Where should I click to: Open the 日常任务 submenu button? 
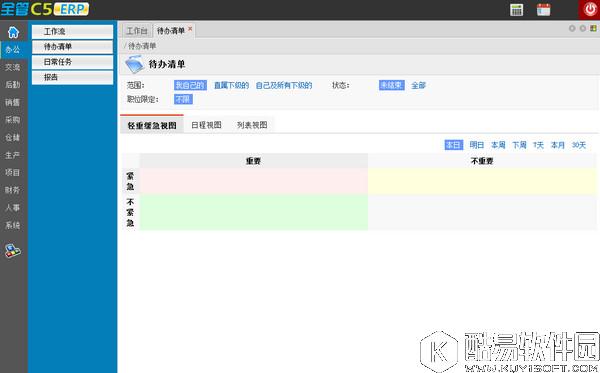(72, 62)
